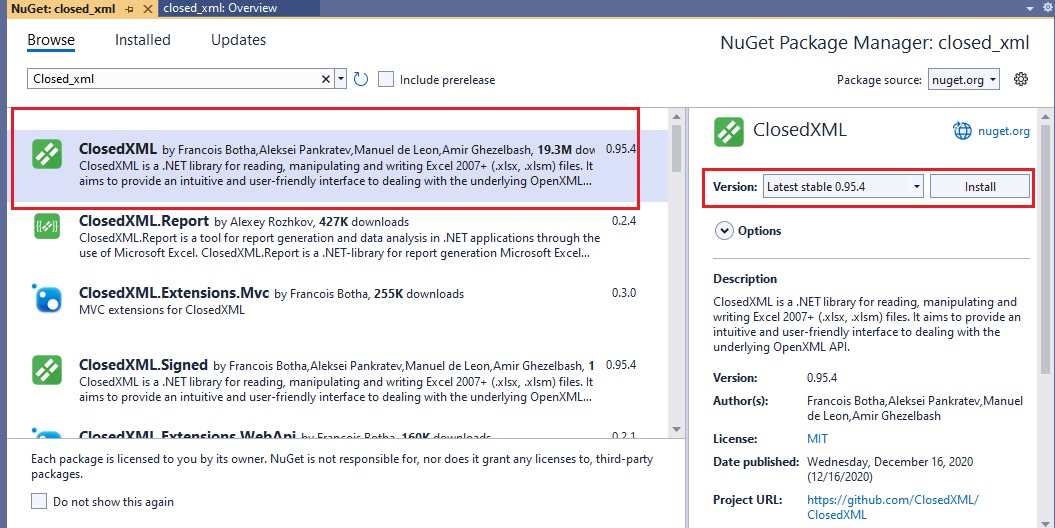Open the Version dropdown Latest stable 0.95.4
Viewport: 1055px width, 528px height.
(x=844, y=186)
